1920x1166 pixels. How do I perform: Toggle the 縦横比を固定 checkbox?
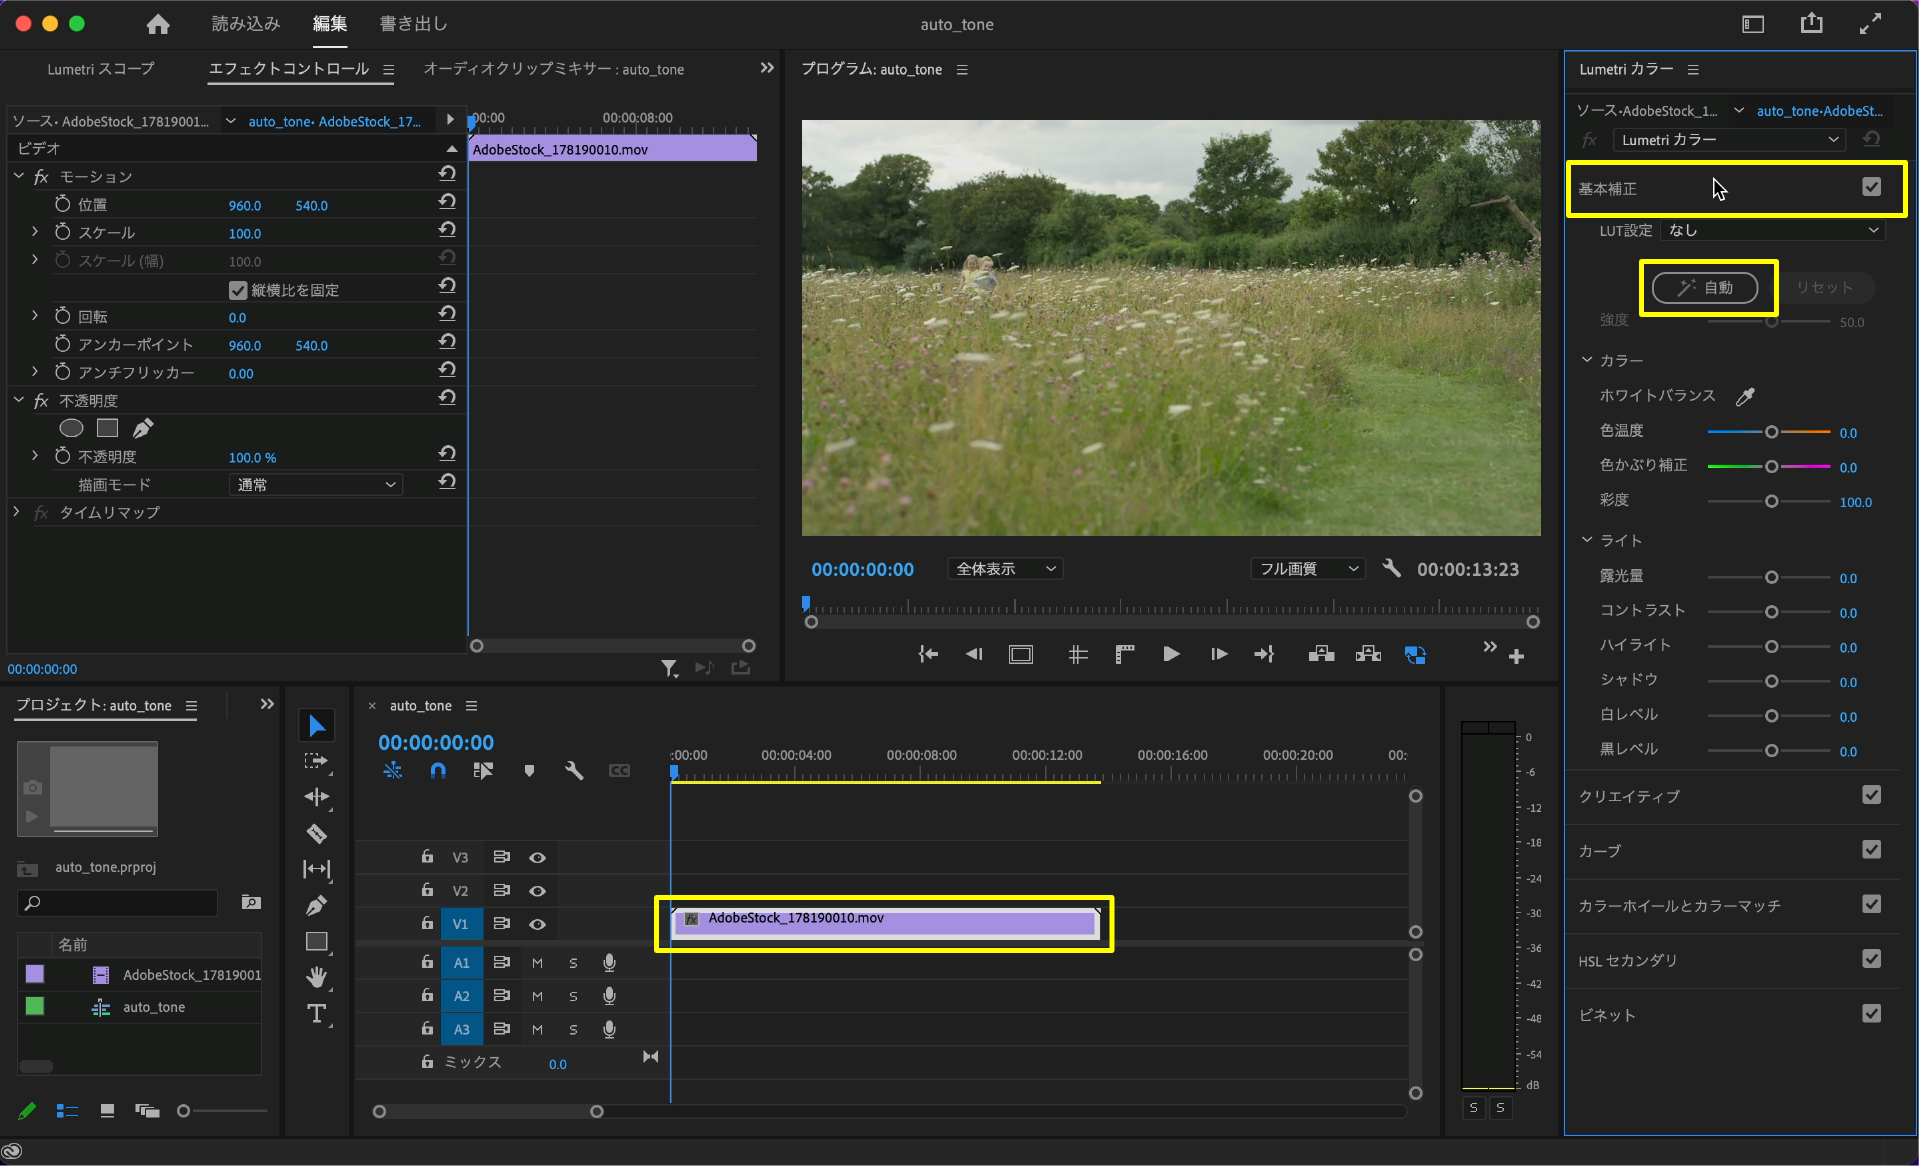pos(238,290)
